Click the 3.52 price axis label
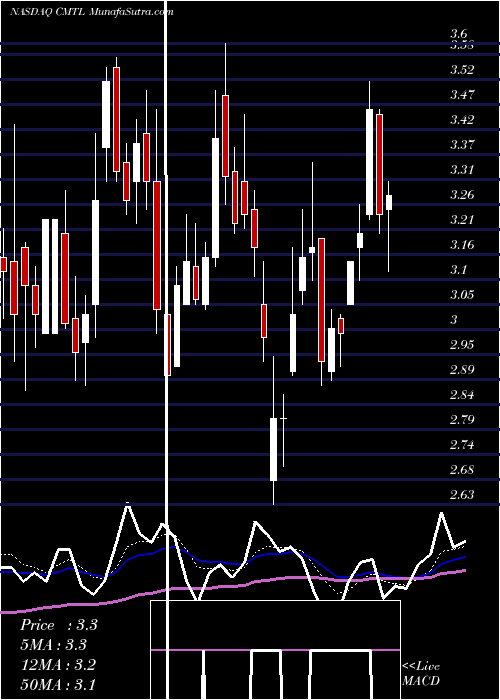 click(462, 70)
